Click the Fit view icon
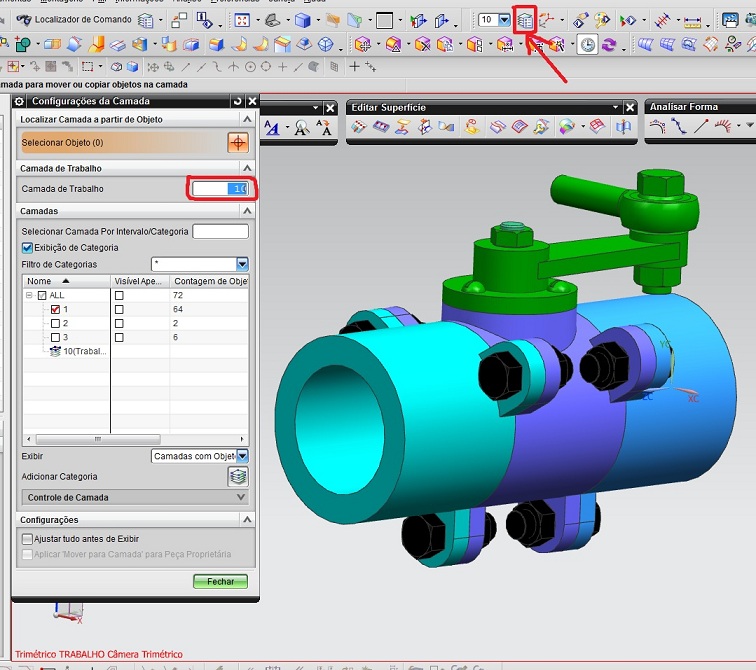Screen dimensions: 756x670 pyautogui.click(x=242, y=20)
